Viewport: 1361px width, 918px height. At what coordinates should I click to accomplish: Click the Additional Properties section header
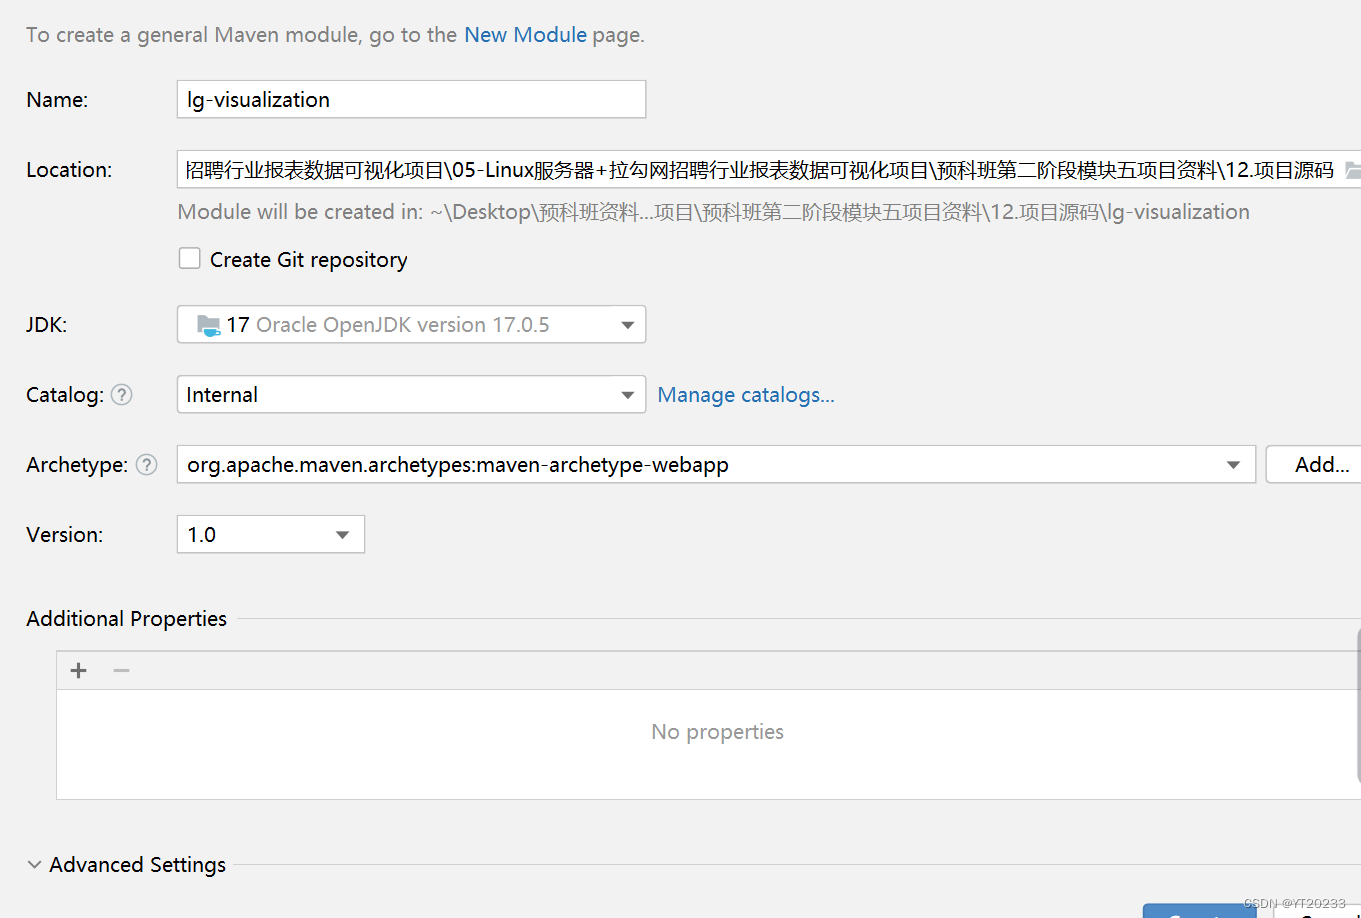pos(126,618)
